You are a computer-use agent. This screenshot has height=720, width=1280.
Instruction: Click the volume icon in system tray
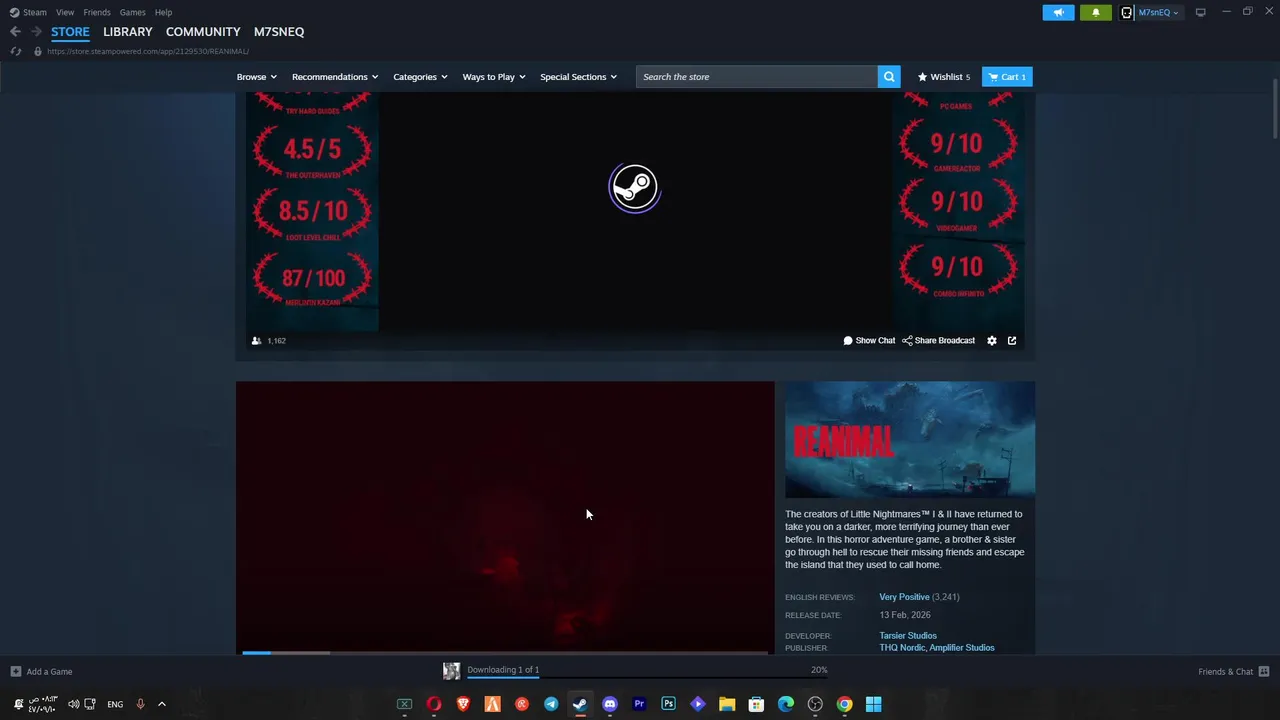click(x=73, y=704)
